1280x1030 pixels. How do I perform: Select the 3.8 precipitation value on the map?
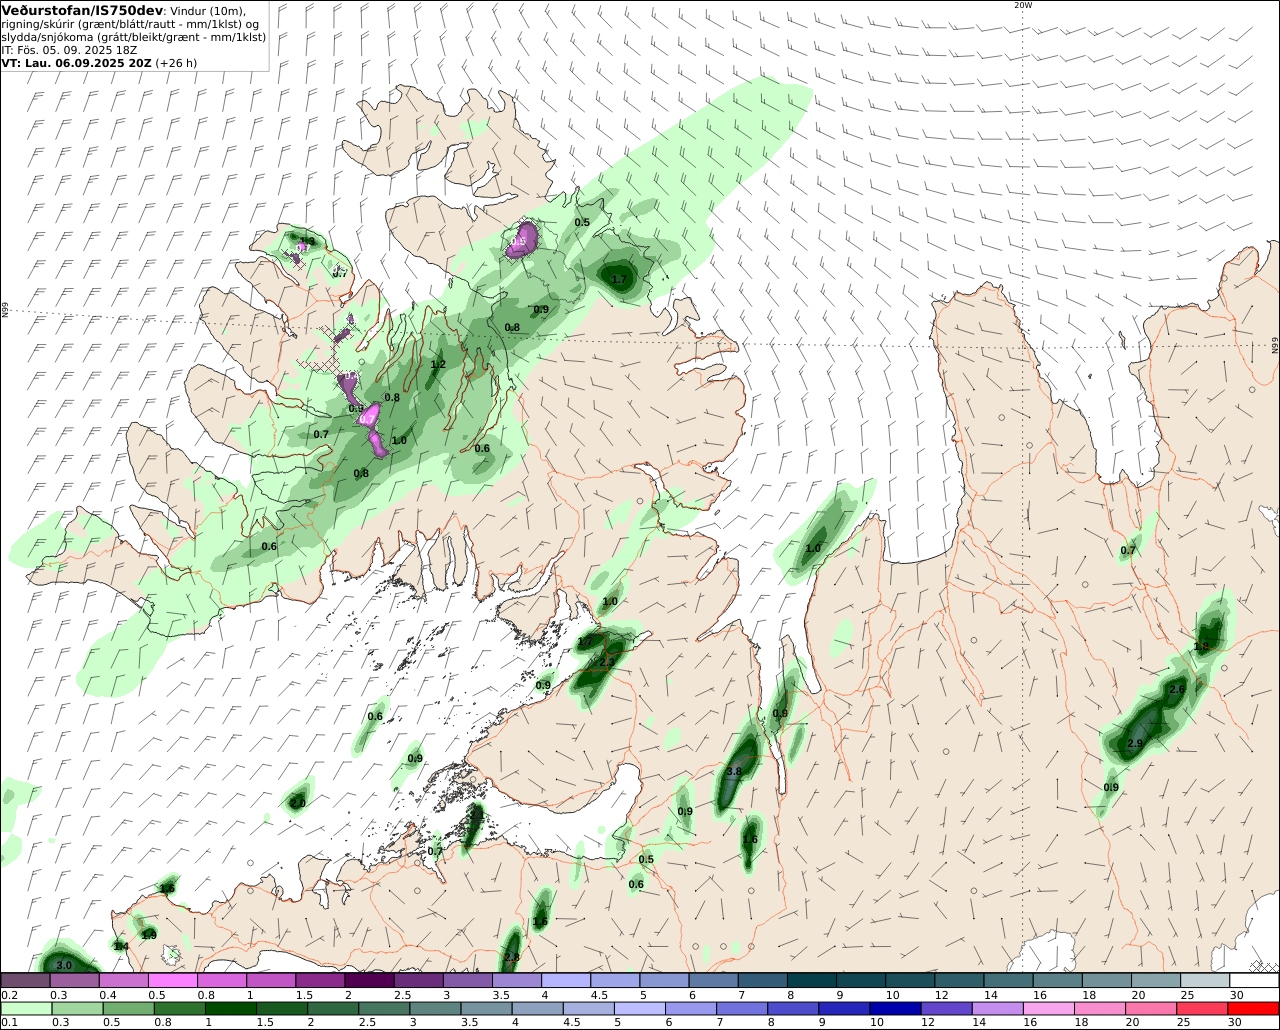734,772
